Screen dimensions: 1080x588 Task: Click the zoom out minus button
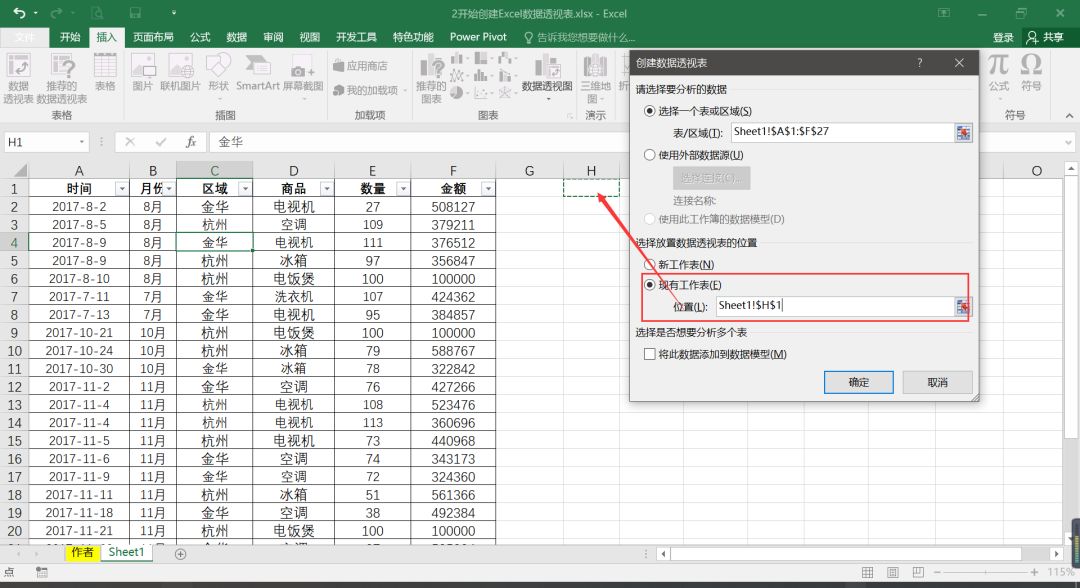(937, 572)
